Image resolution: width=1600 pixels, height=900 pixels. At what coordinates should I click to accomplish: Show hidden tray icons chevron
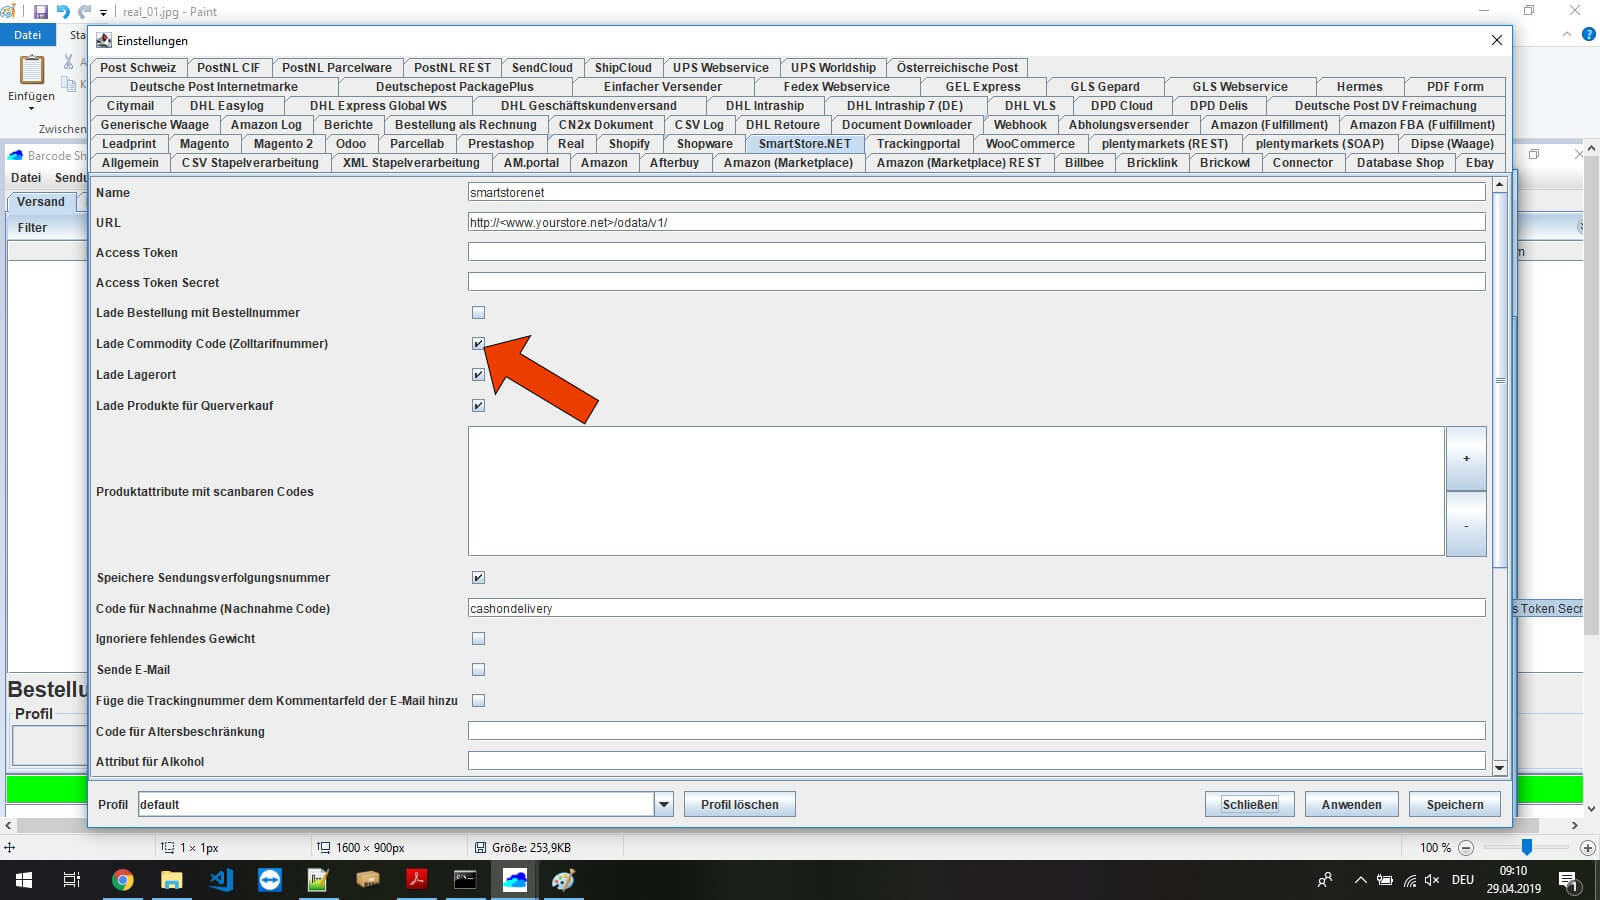coord(1360,880)
